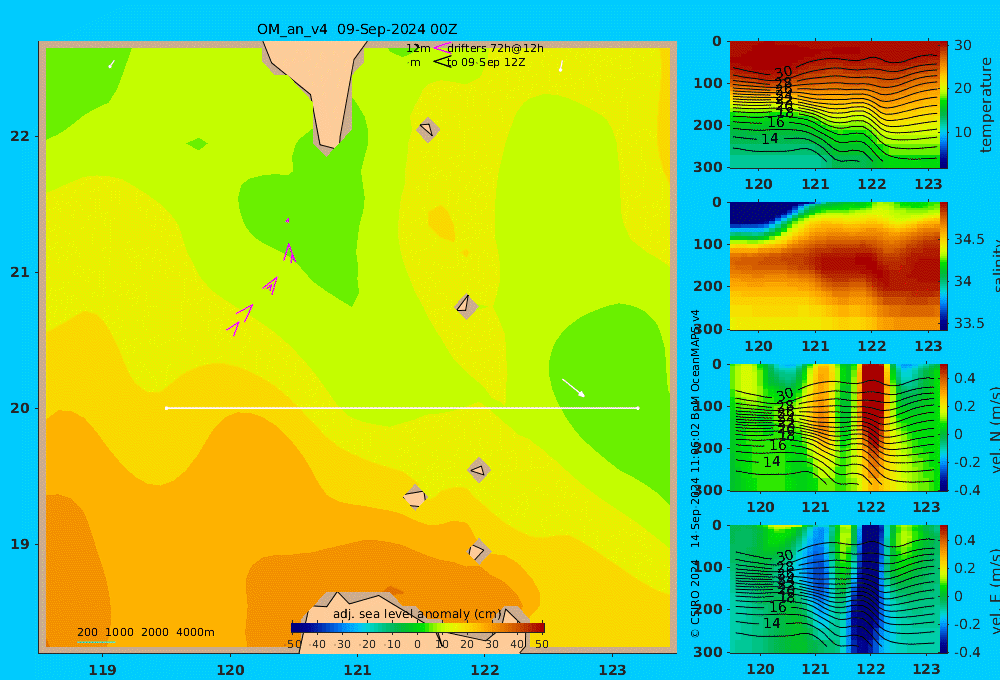Click the island marker just below latitude 22

(x=428, y=130)
